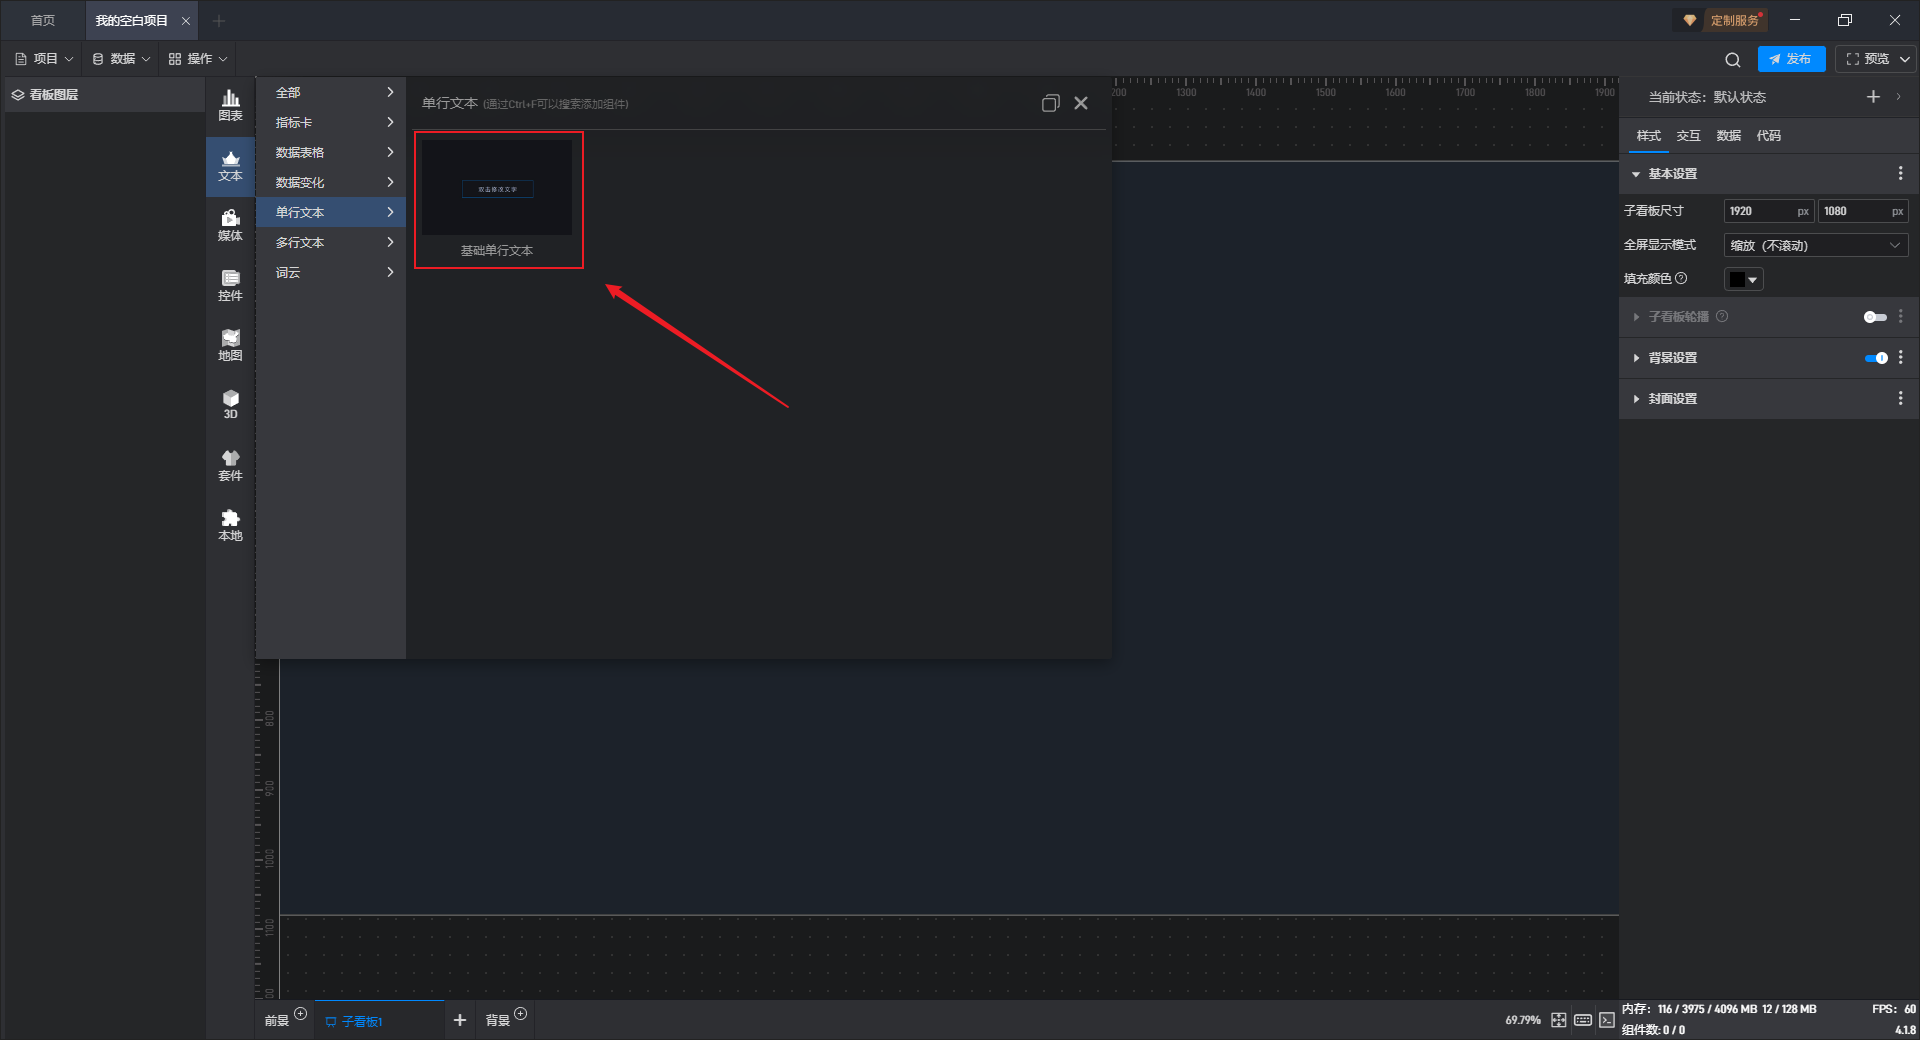1920x1040 pixels.
Task: Select the 3D components icon
Action: (230, 404)
